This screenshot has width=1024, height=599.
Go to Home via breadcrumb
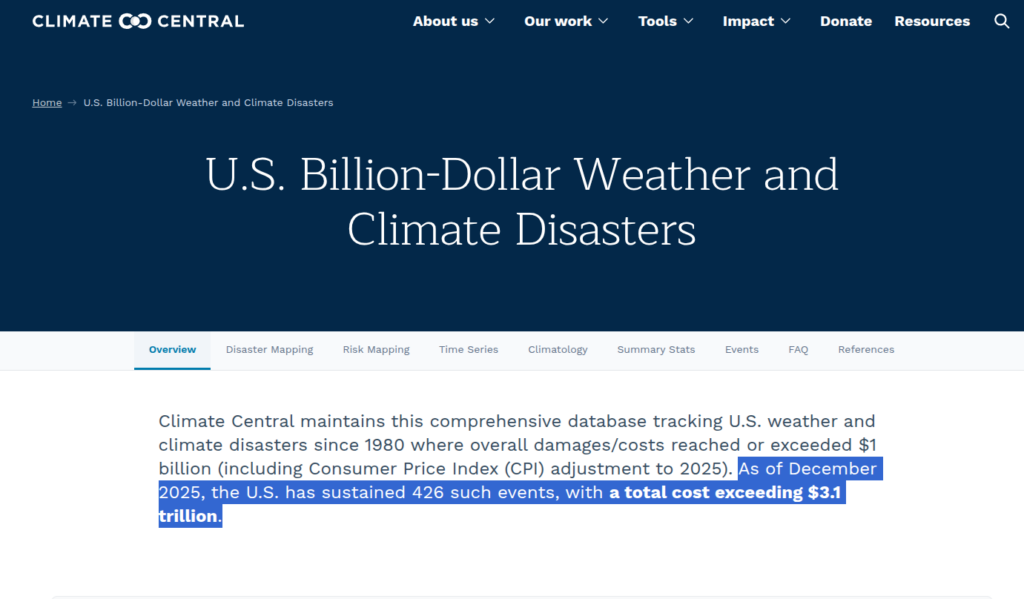tap(47, 103)
